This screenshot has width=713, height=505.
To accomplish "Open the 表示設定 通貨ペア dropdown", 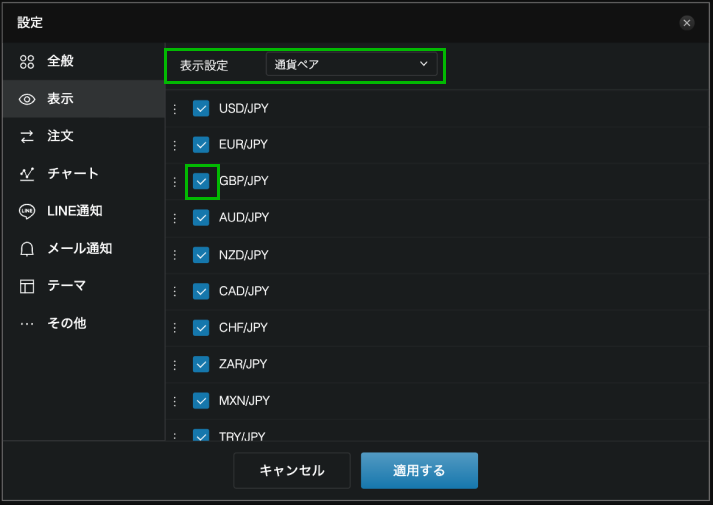I will click(x=351, y=65).
